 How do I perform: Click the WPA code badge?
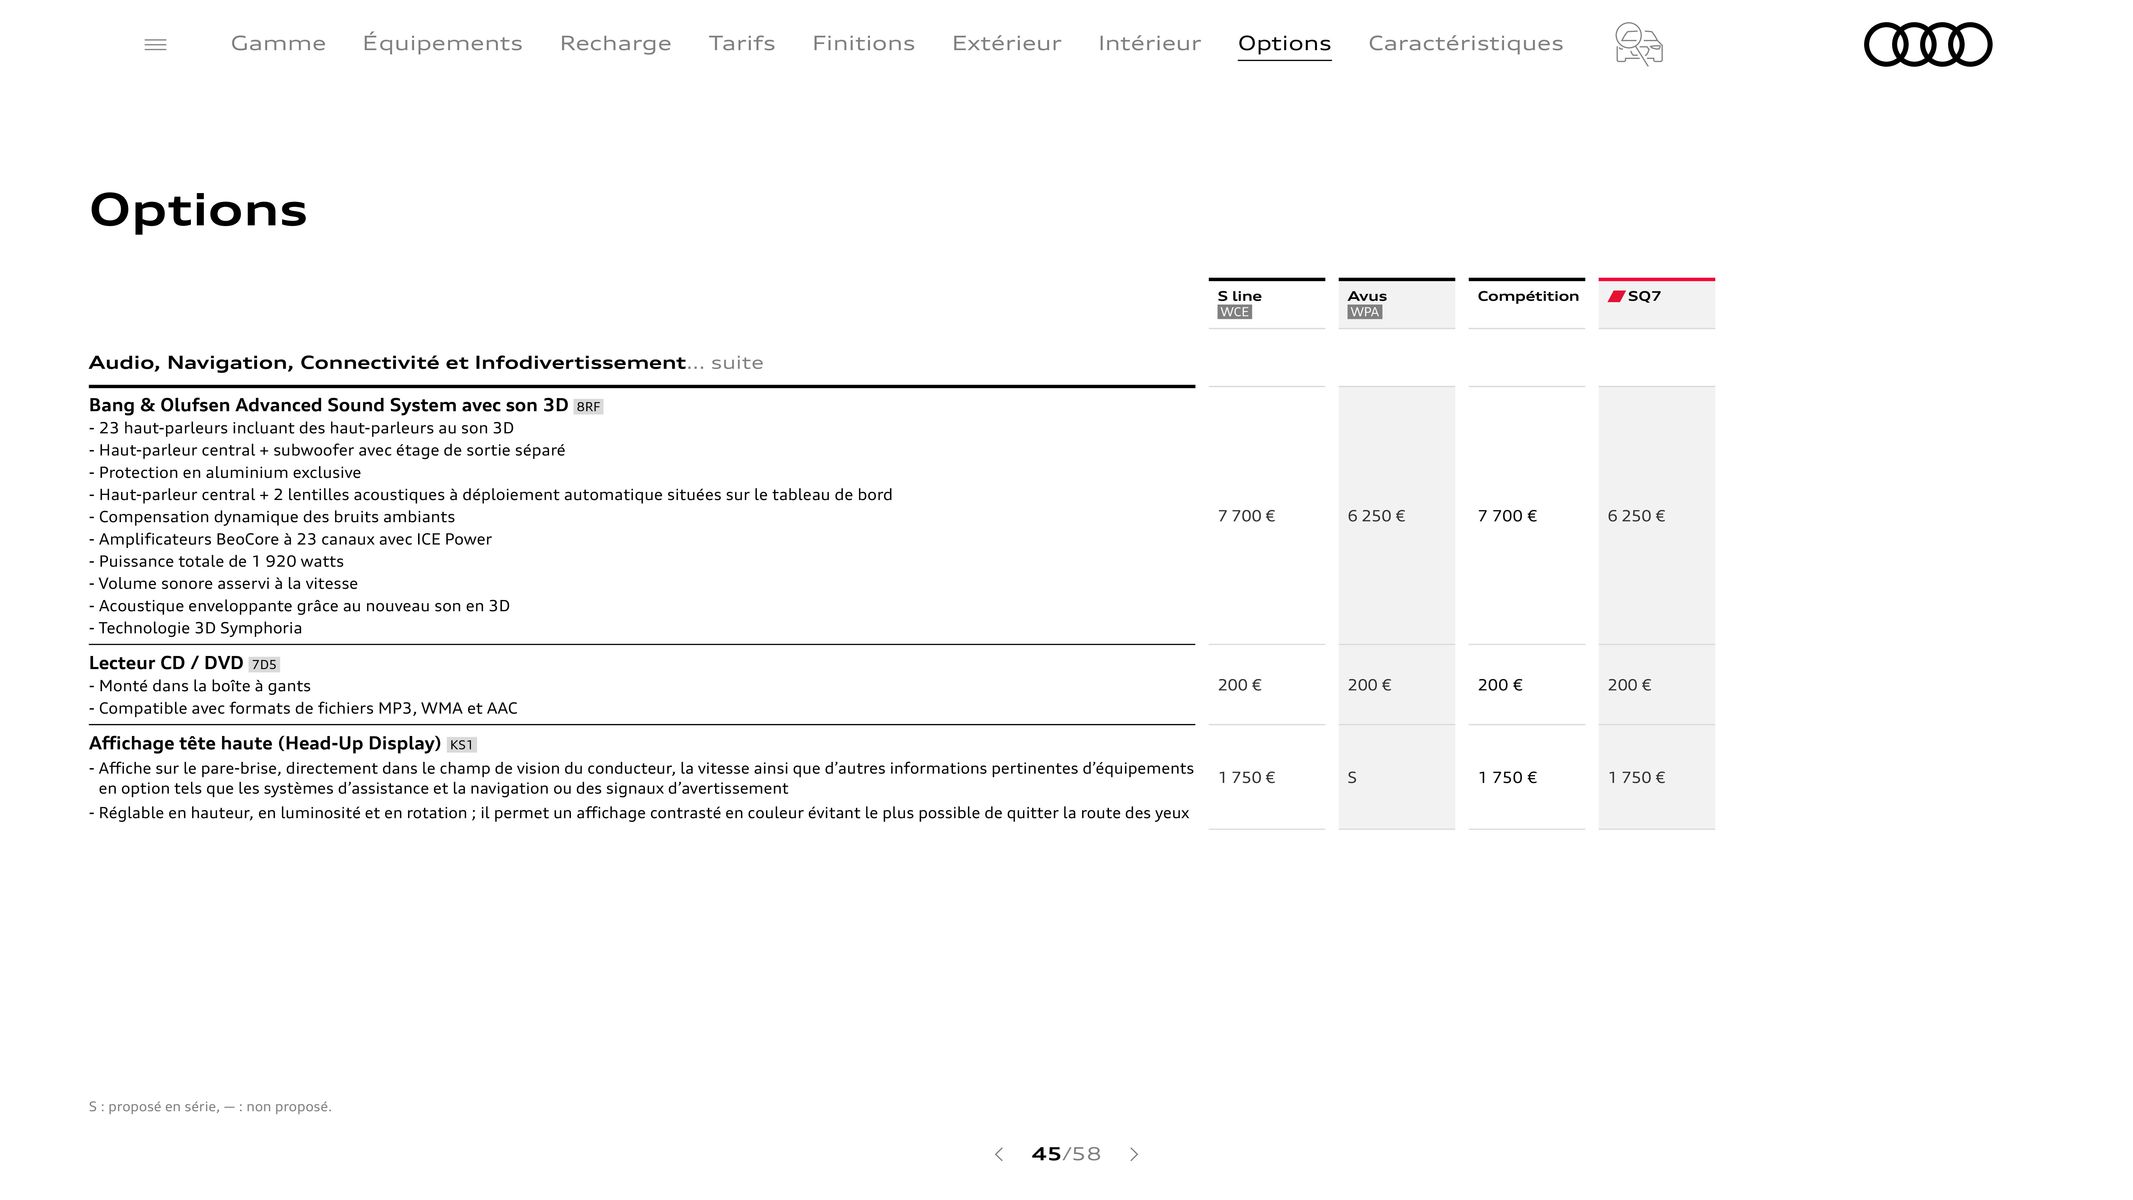click(x=1364, y=312)
